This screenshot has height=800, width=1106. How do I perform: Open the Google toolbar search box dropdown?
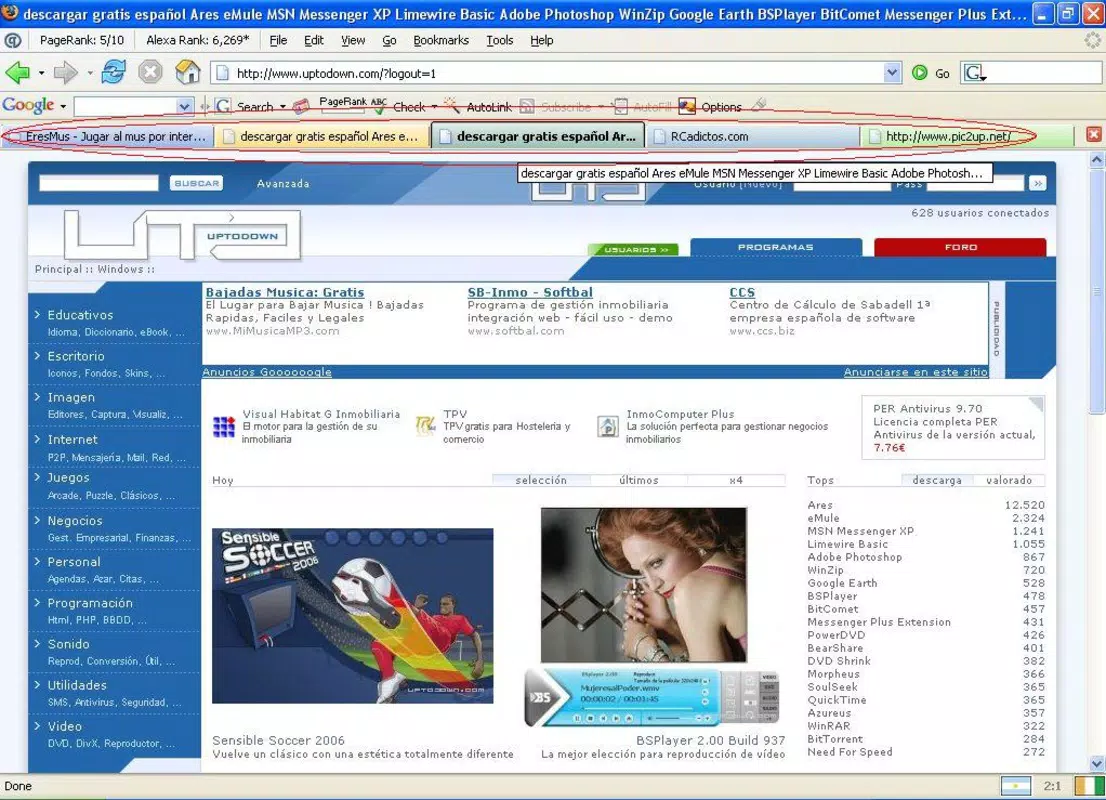tap(185, 107)
